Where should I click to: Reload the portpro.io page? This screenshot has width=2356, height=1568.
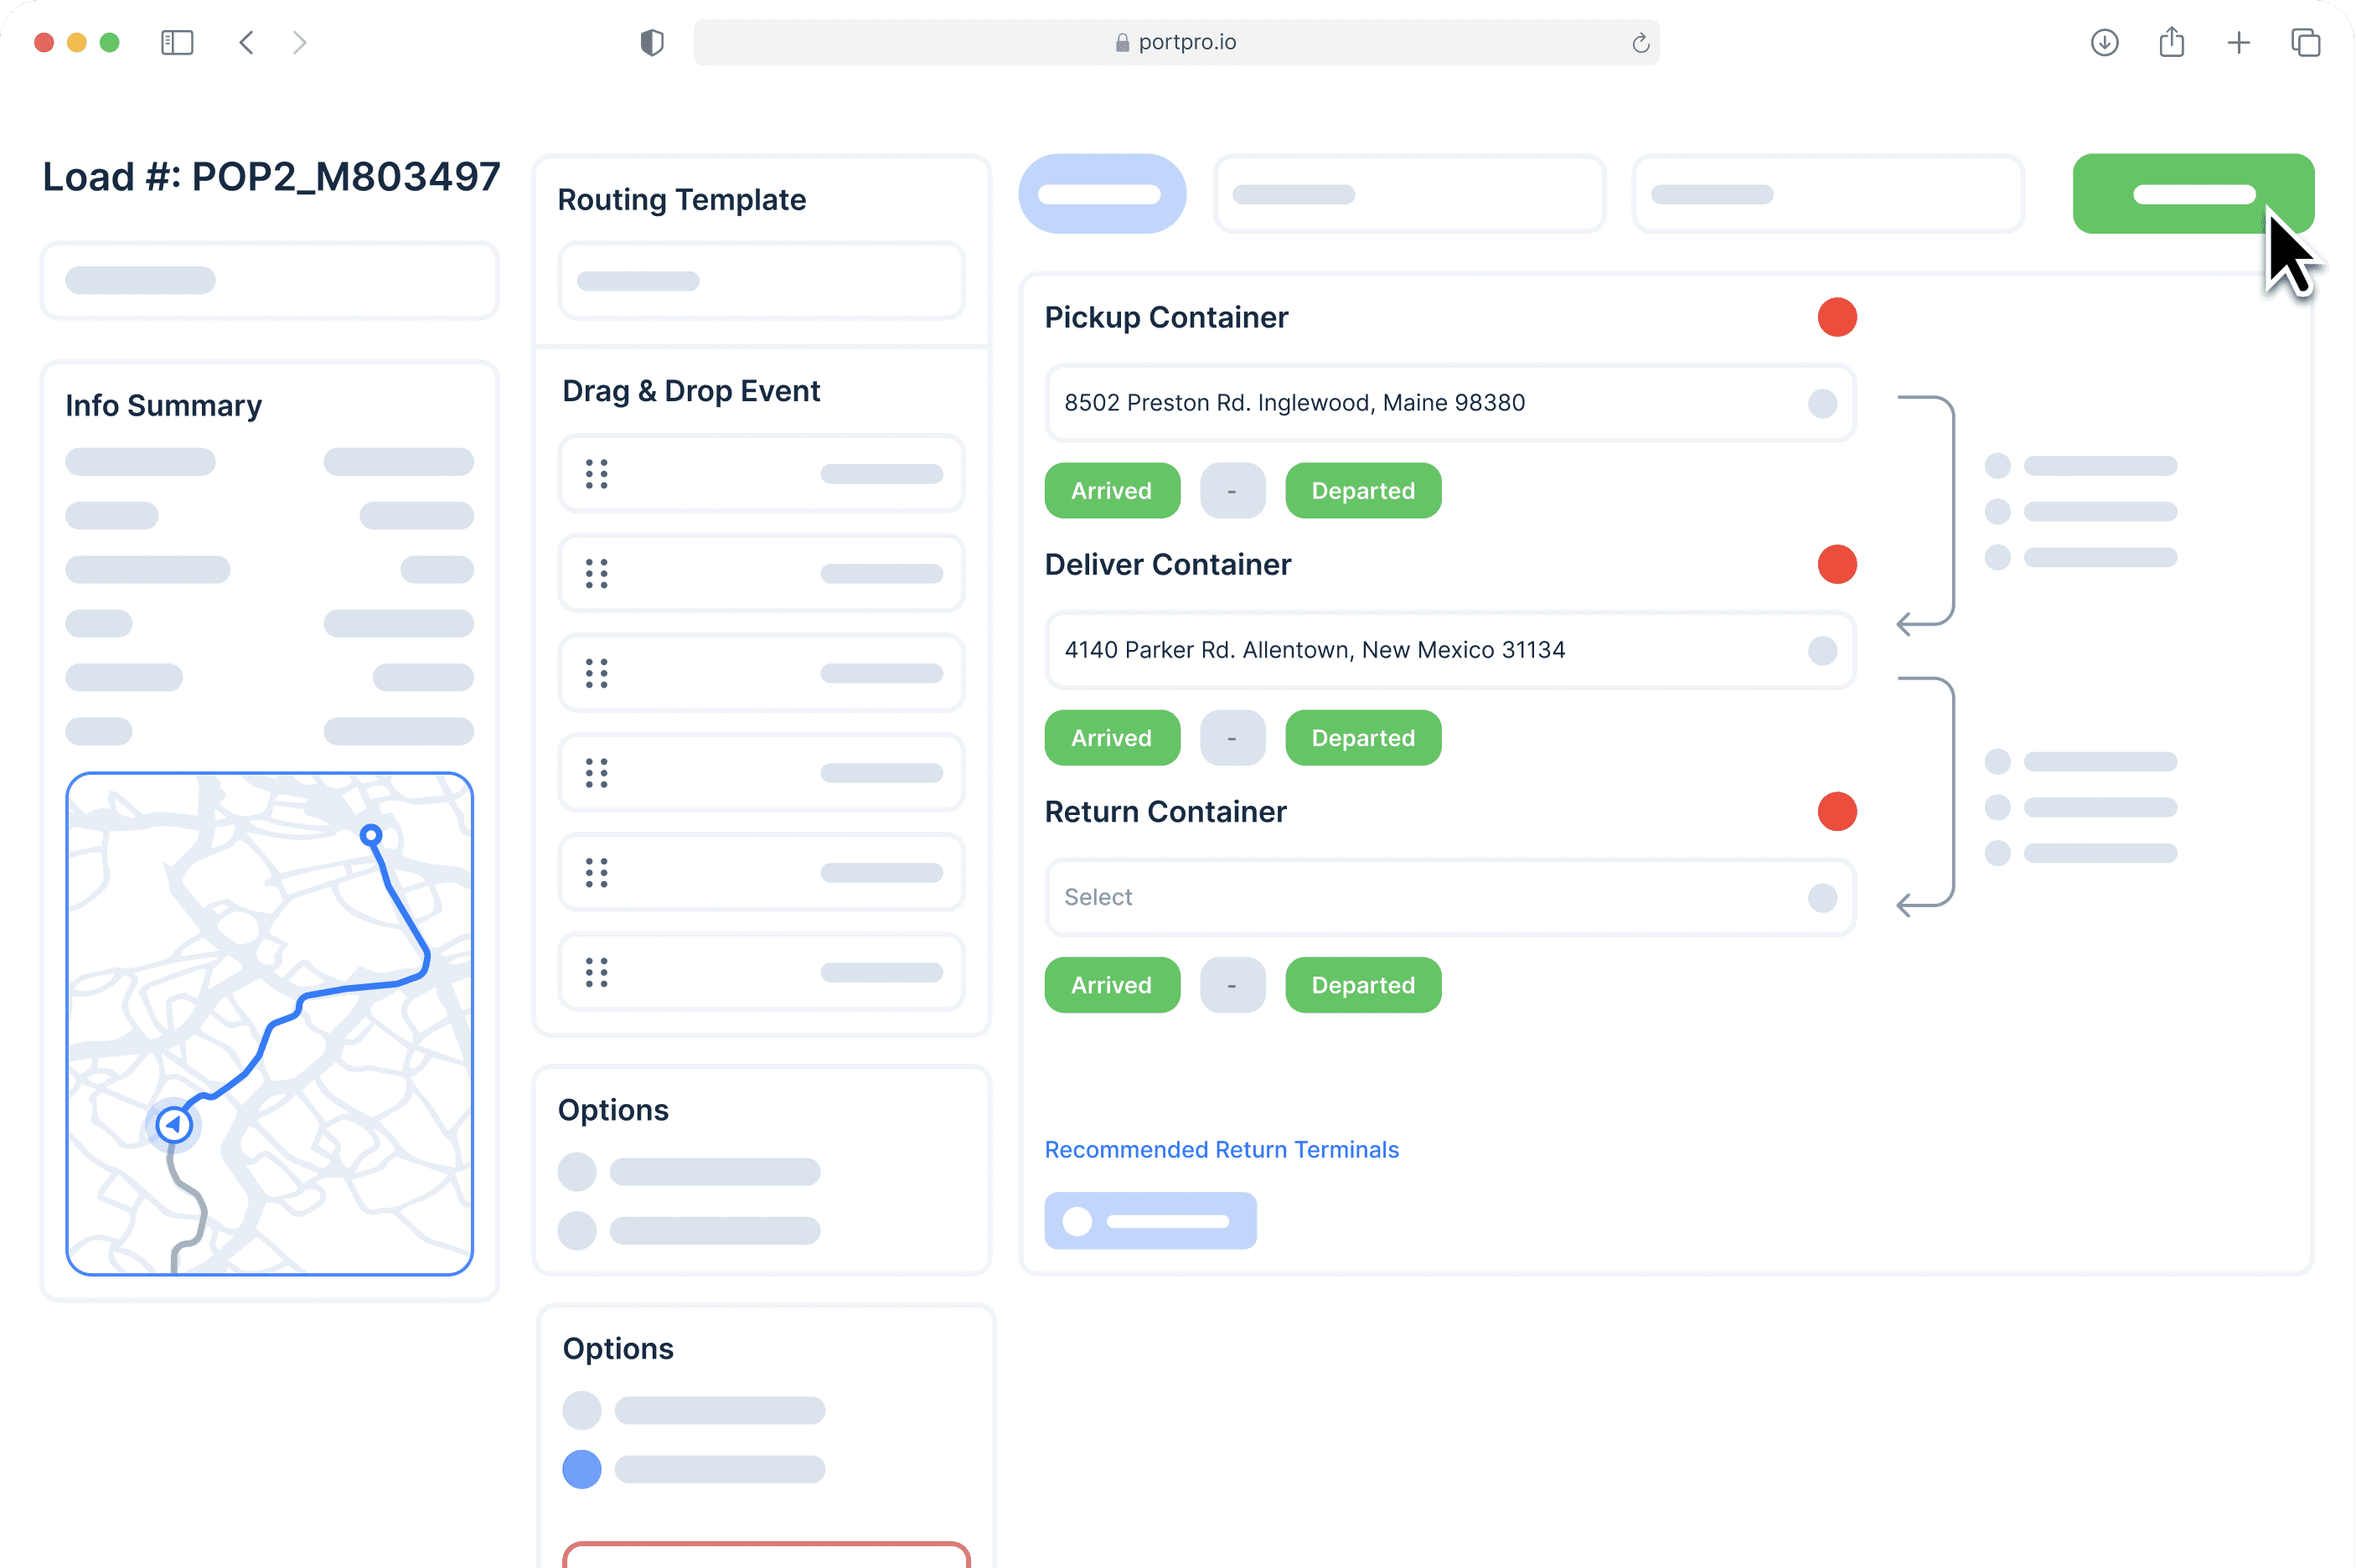tap(1640, 43)
